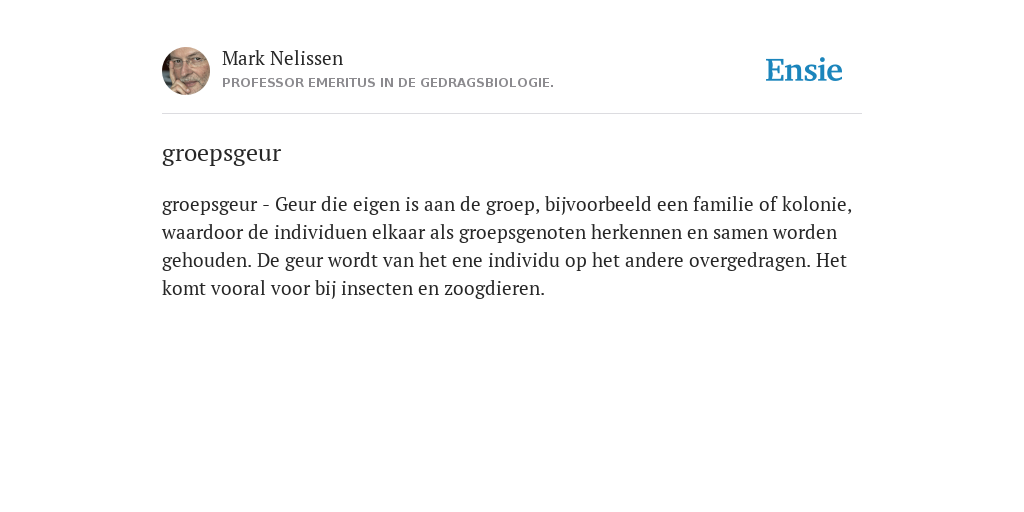1024x512 pixels.
Task: Select the 'Professor emeritus in de gedragsbiologie' subtitle
Action: coord(388,83)
